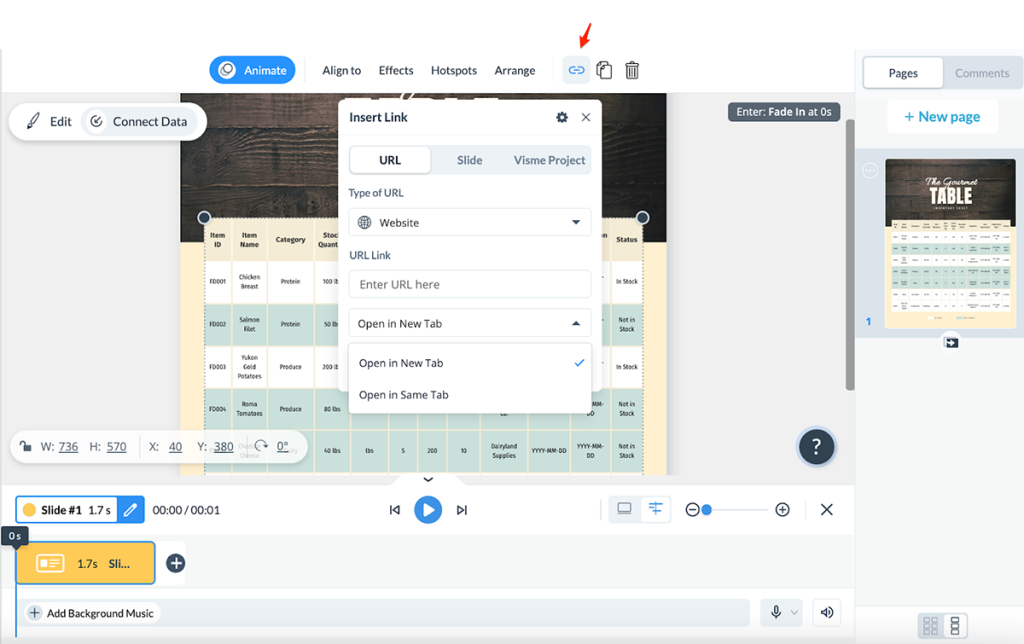Image resolution: width=1024 pixels, height=644 pixels.
Task: Click the New page button
Action: click(x=942, y=117)
